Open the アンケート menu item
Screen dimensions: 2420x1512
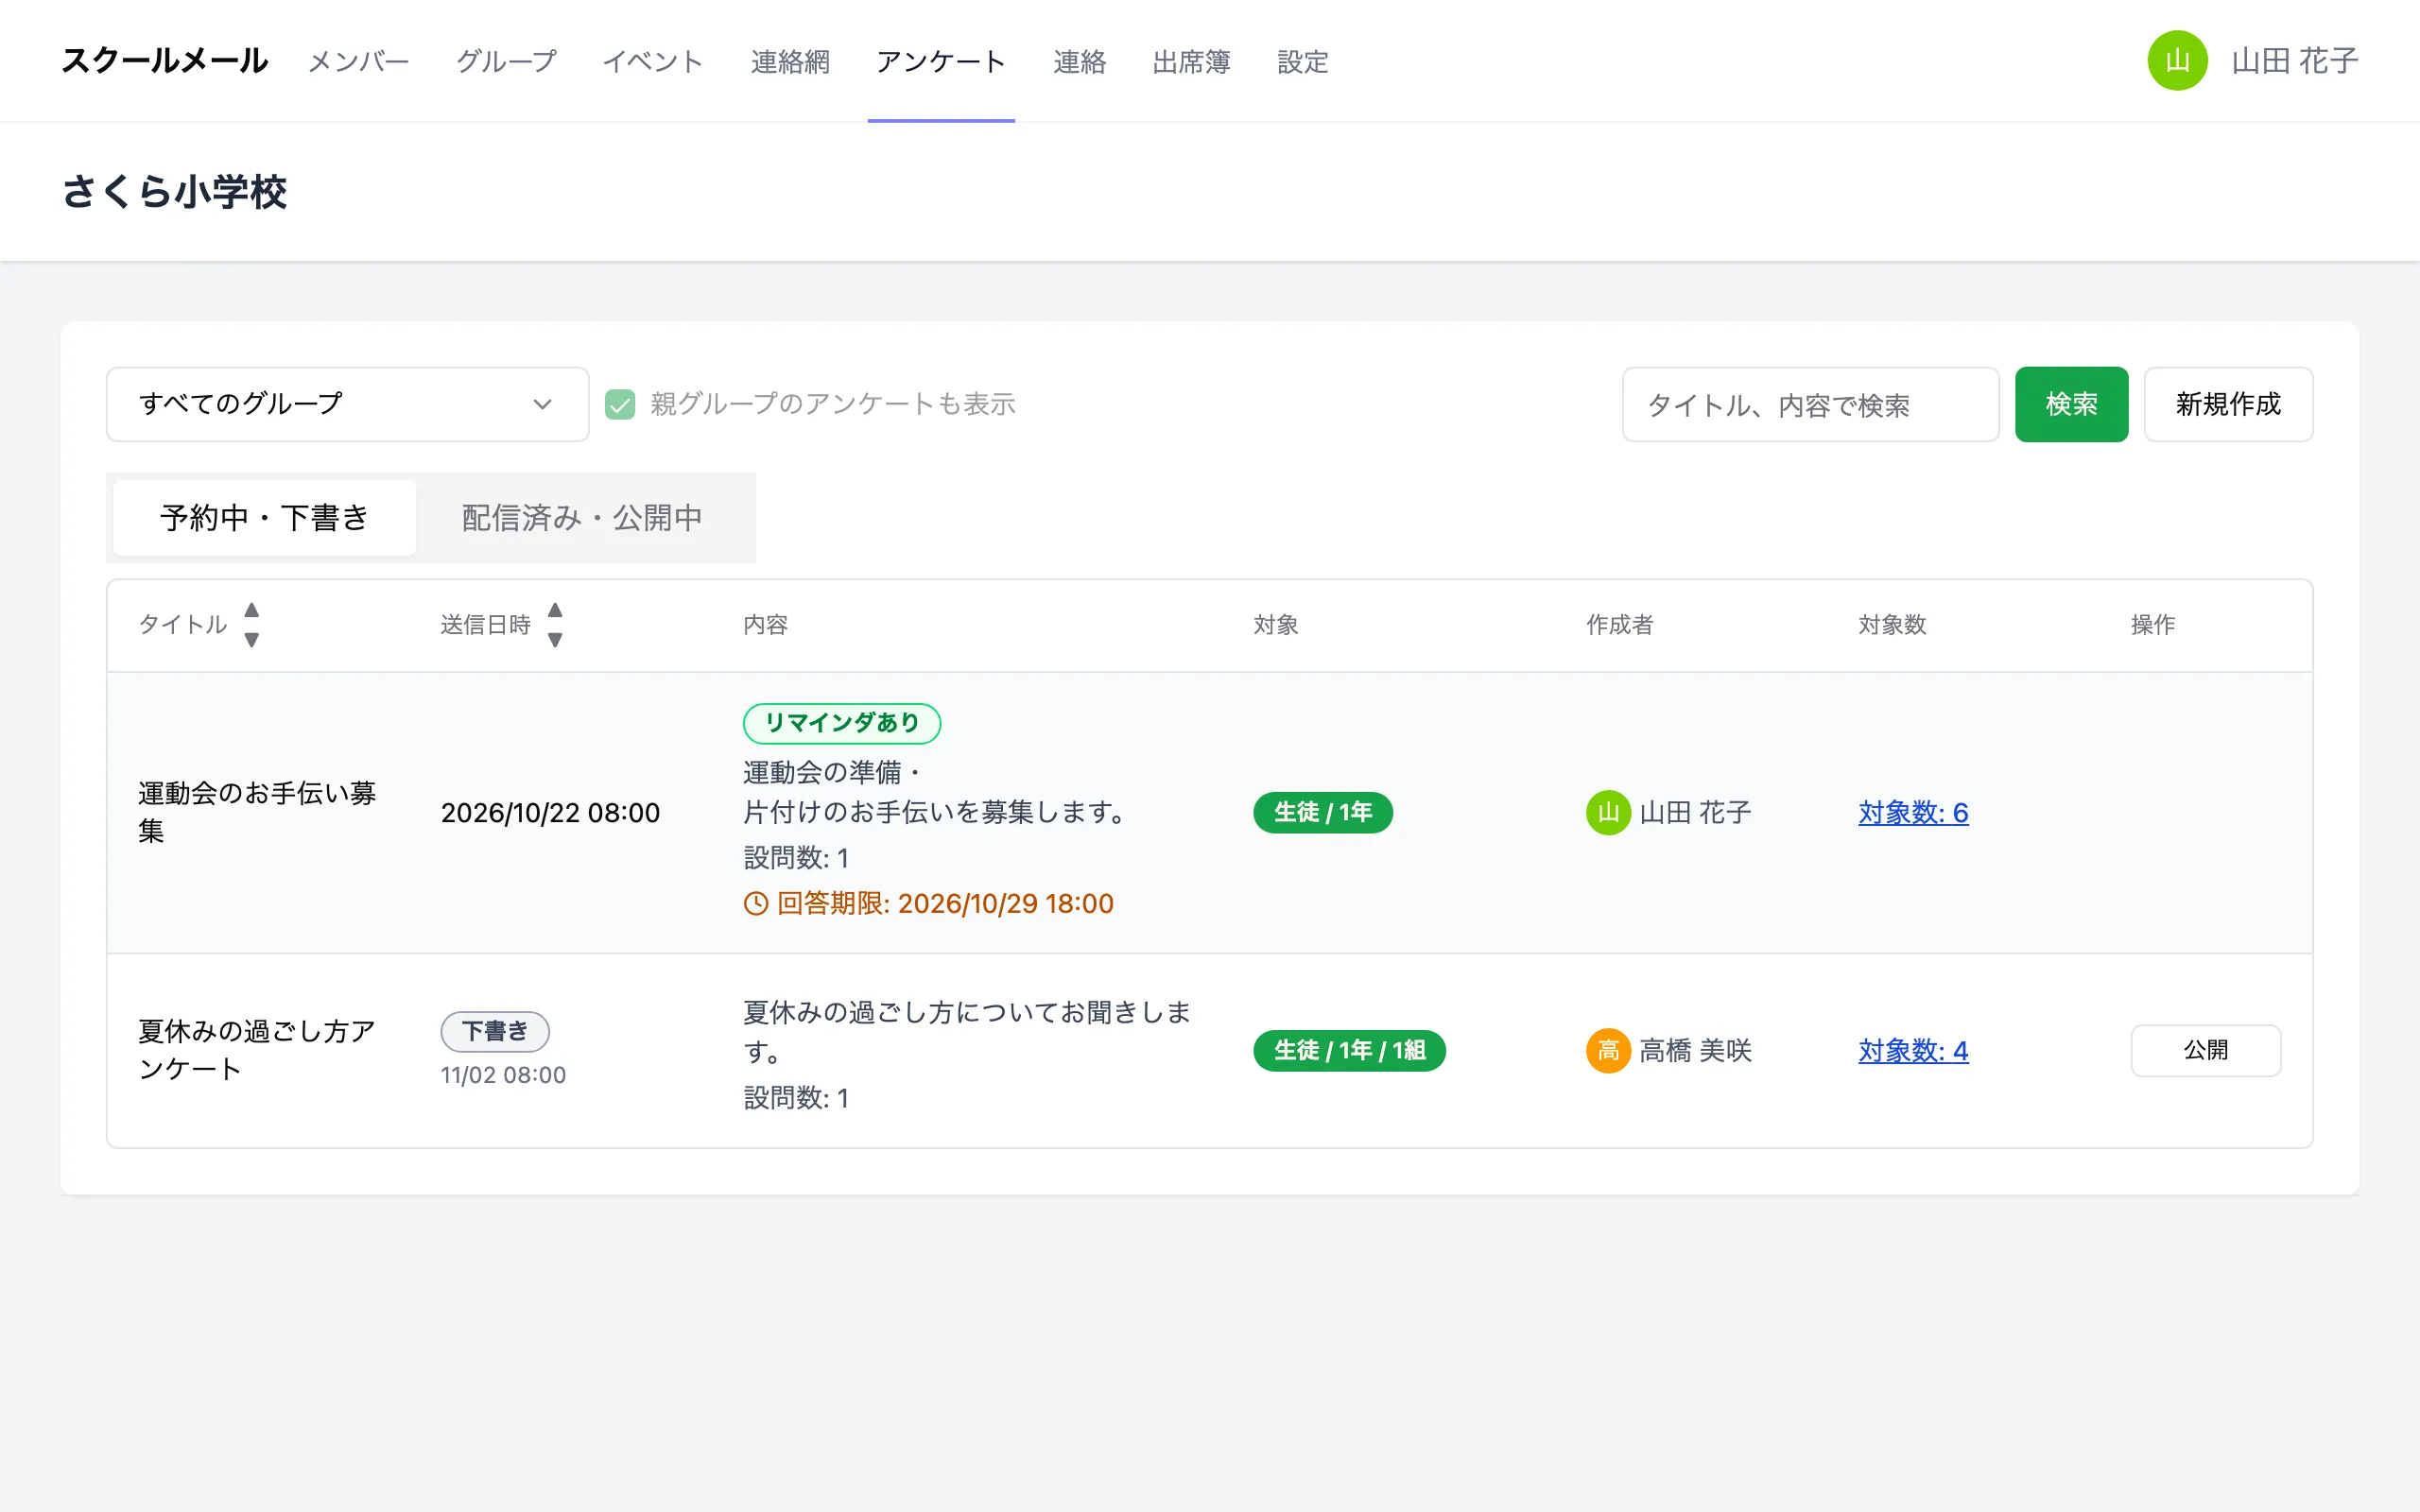click(941, 62)
